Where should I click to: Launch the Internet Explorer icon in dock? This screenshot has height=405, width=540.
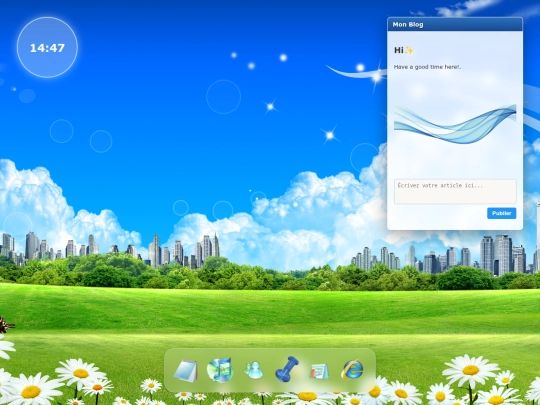[352, 370]
